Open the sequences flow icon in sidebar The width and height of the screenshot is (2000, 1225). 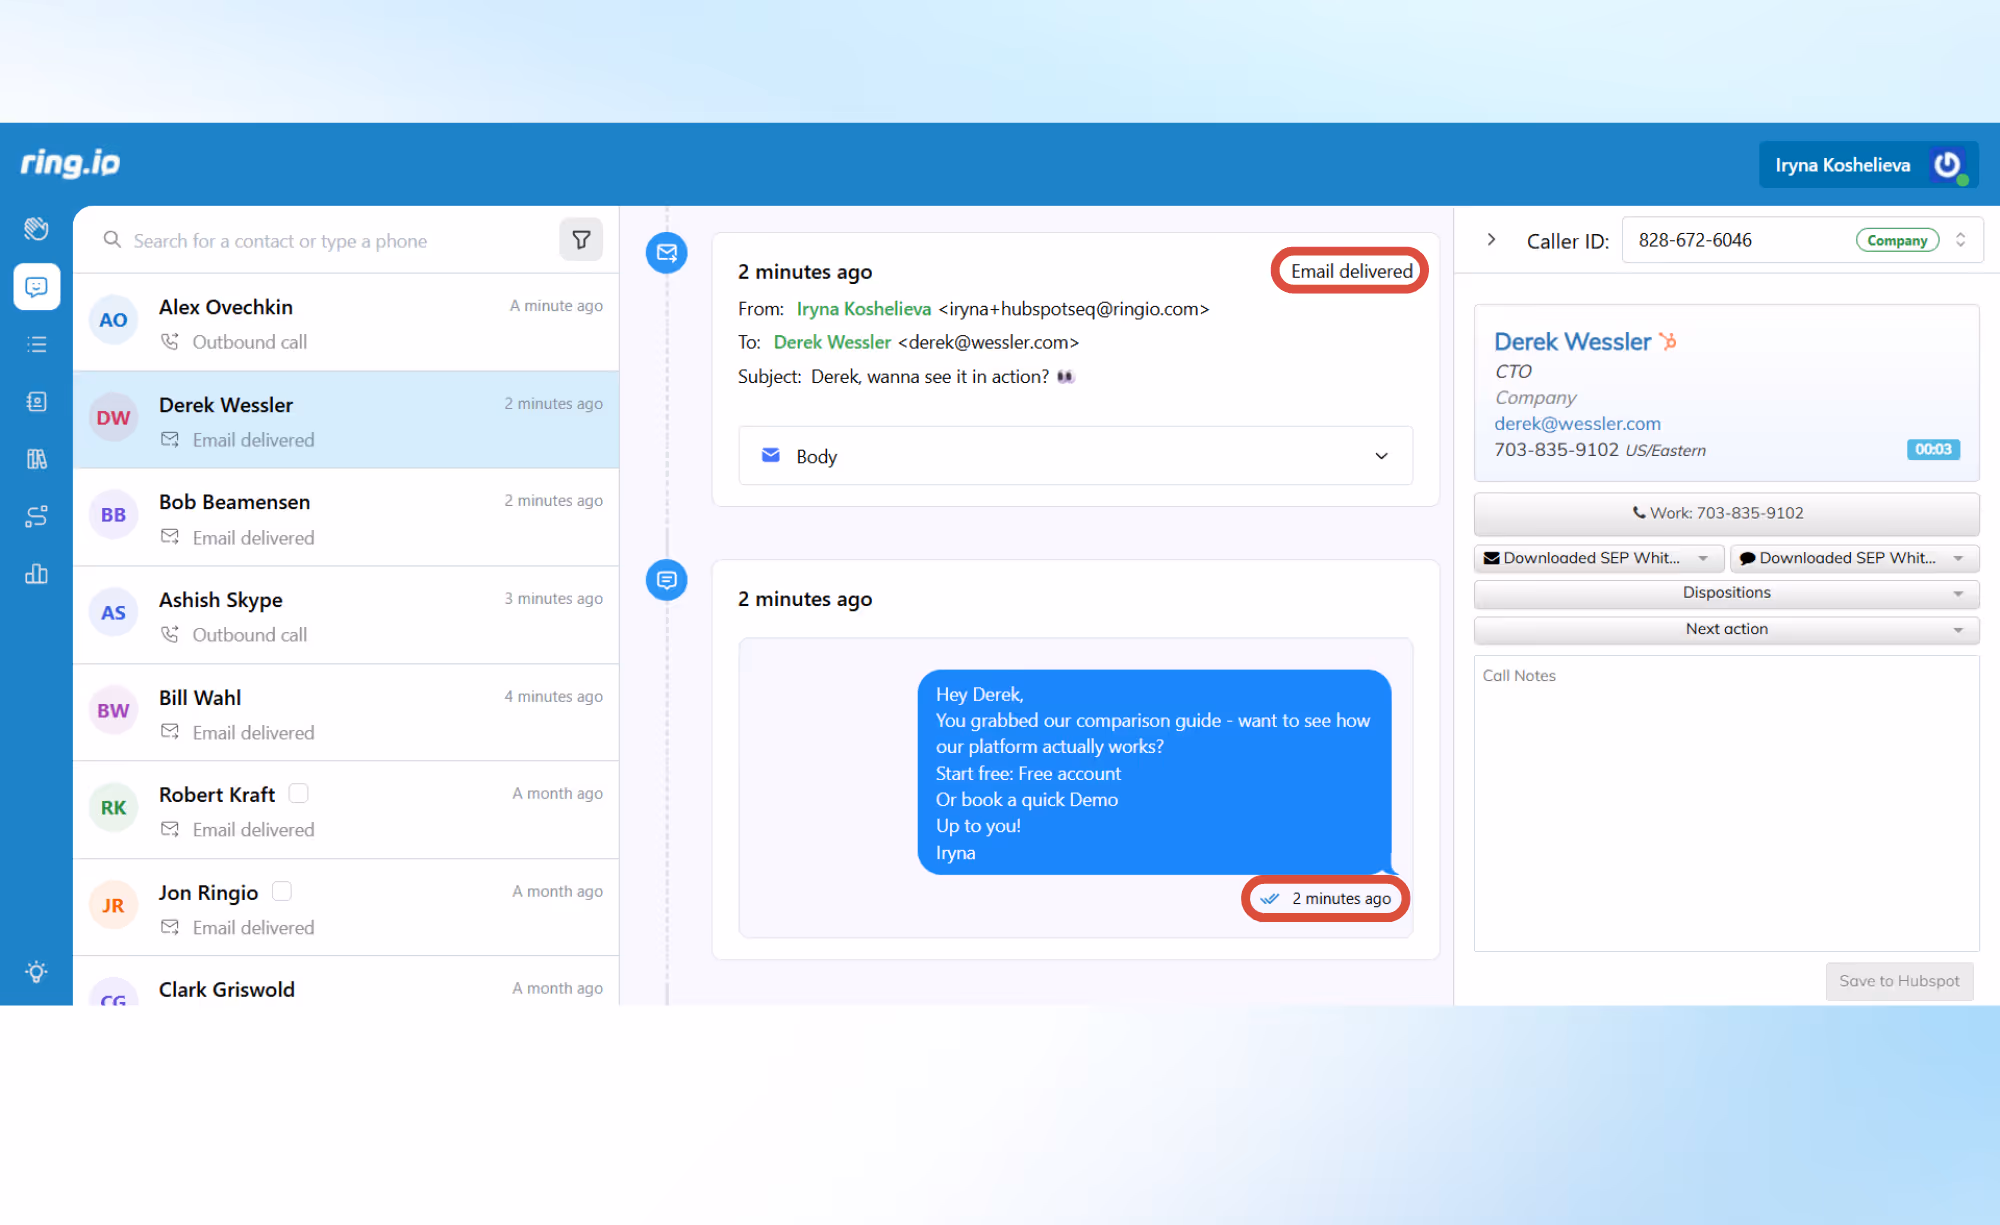pos(36,516)
